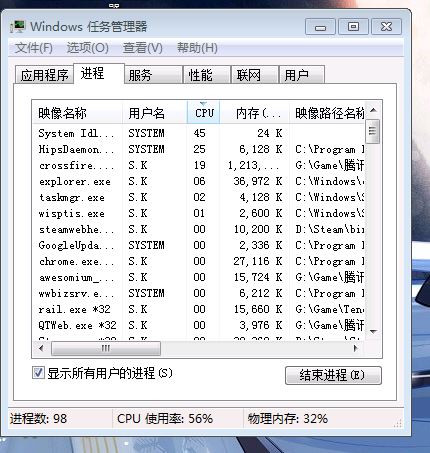430x453 pixels.
Task: Click memory value 10,200 K
Action: [258, 229]
